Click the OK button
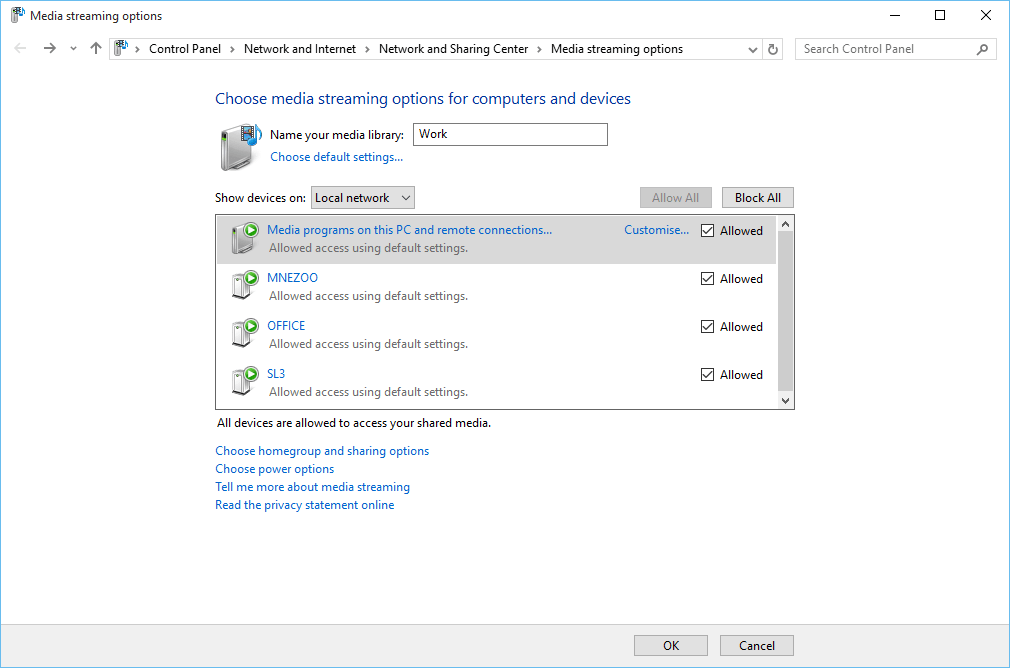 [671, 645]
